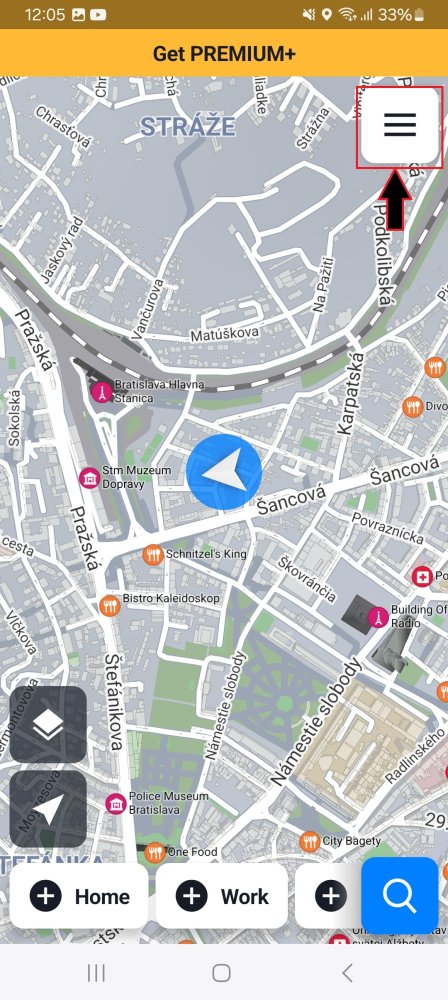448x1000 pixels.
Task: Add a Work address shortcut
Action: 221,896
